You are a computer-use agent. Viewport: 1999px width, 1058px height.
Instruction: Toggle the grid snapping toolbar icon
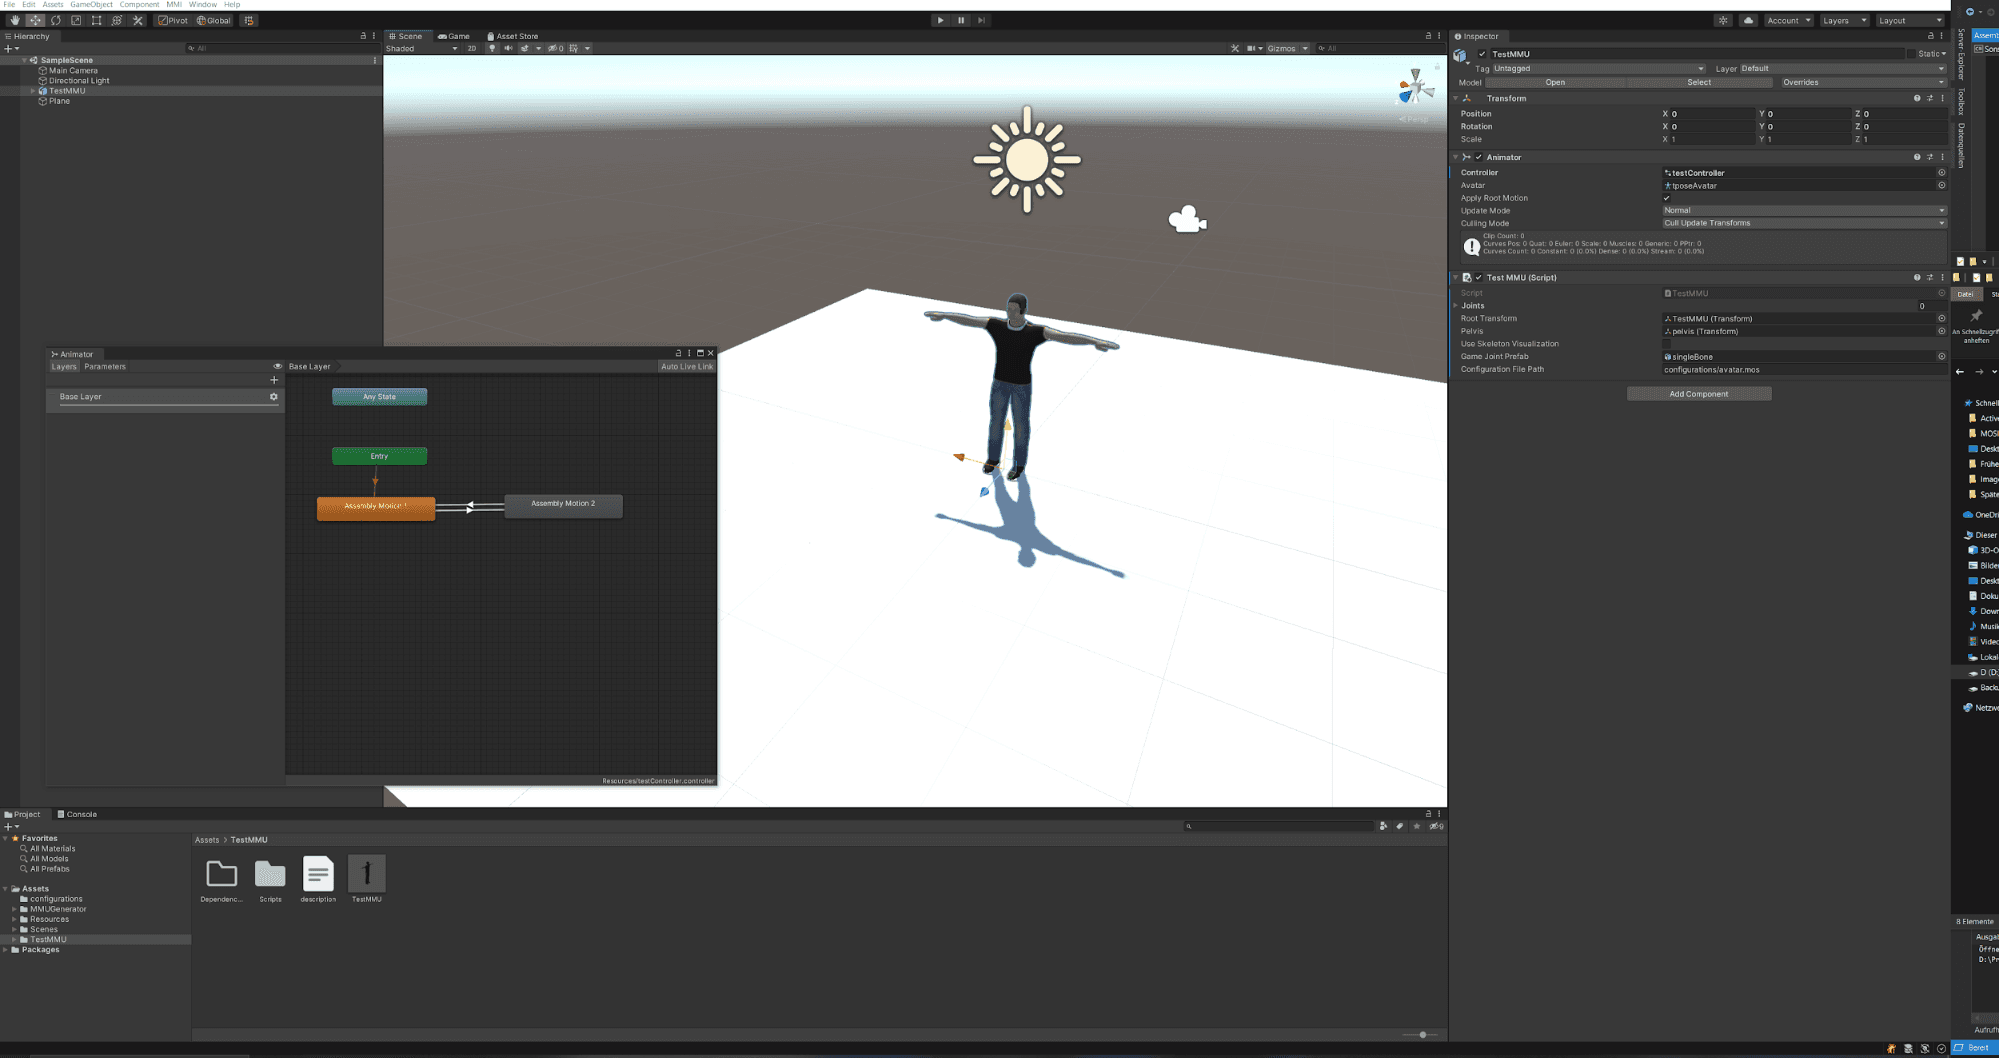click(249, 20)
